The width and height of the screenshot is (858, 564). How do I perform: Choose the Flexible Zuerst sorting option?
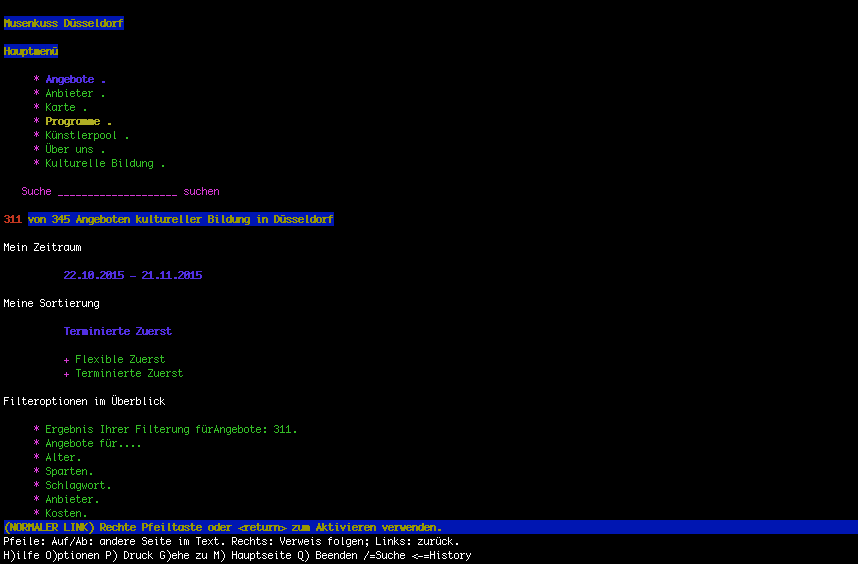point(120,359)
